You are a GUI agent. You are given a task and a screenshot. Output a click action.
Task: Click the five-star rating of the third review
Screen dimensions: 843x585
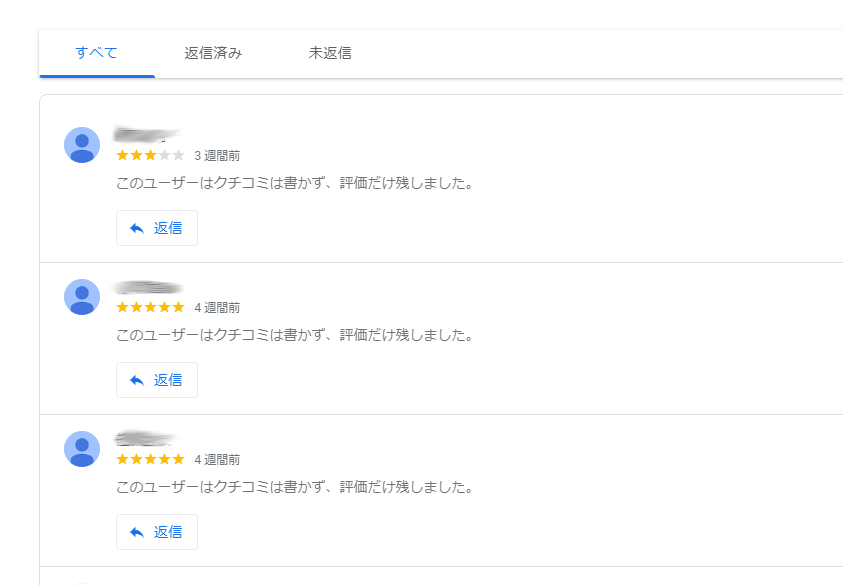[x=151, y=459]
